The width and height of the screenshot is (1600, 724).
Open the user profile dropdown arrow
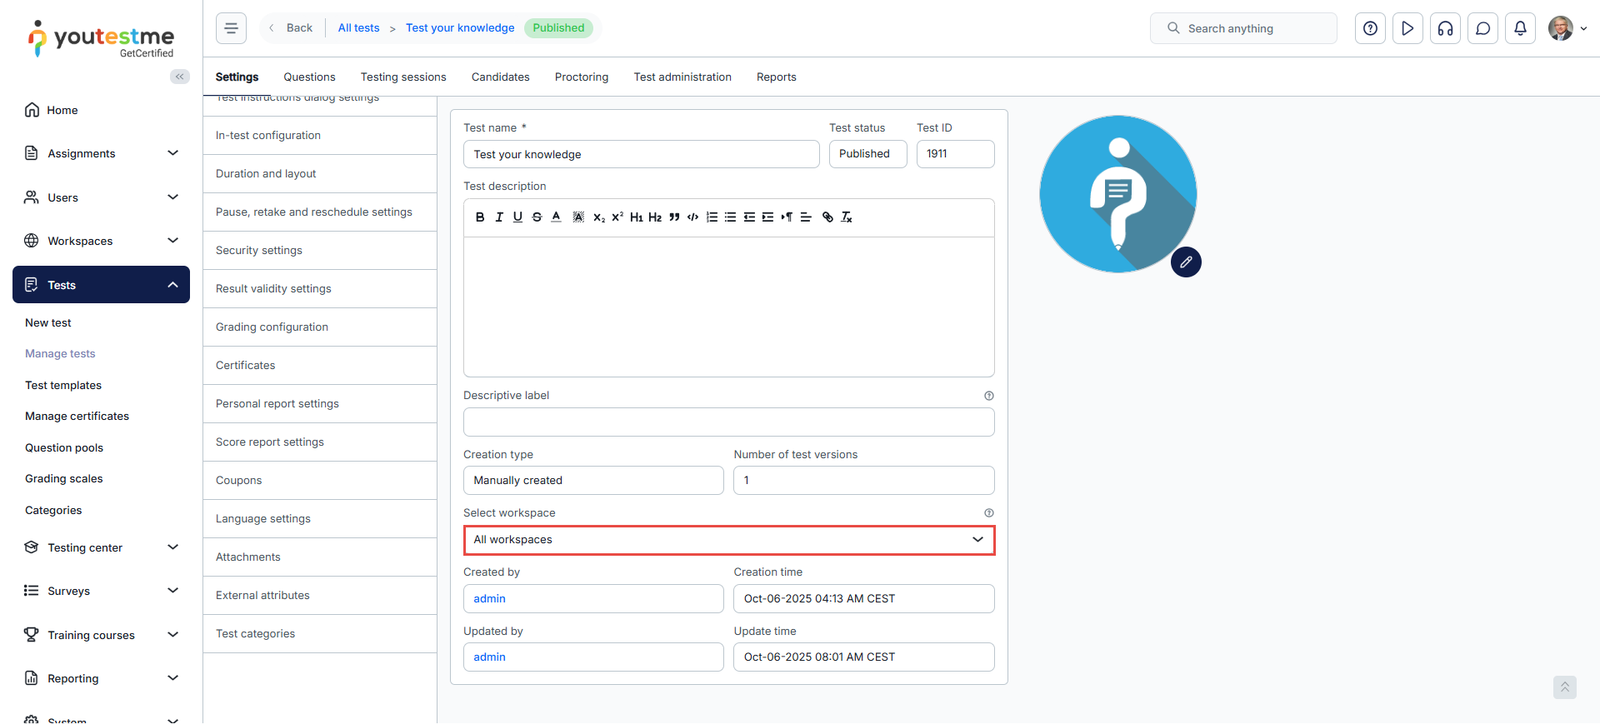pos(1583,29)
